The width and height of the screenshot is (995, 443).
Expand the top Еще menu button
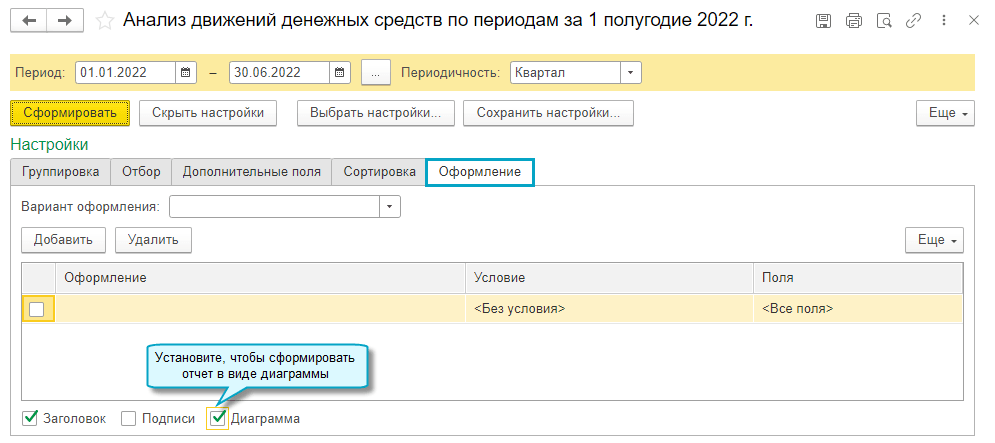click(945, 113)
